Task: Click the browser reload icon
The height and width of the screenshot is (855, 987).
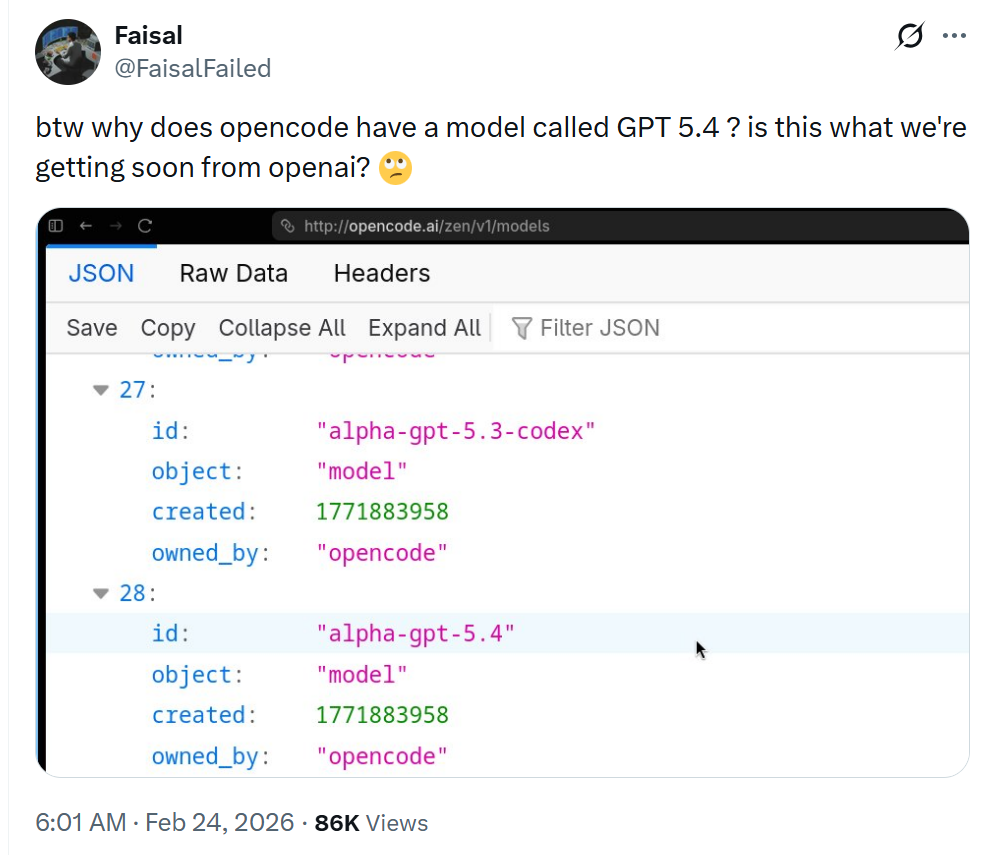Action: click(145, 226)
